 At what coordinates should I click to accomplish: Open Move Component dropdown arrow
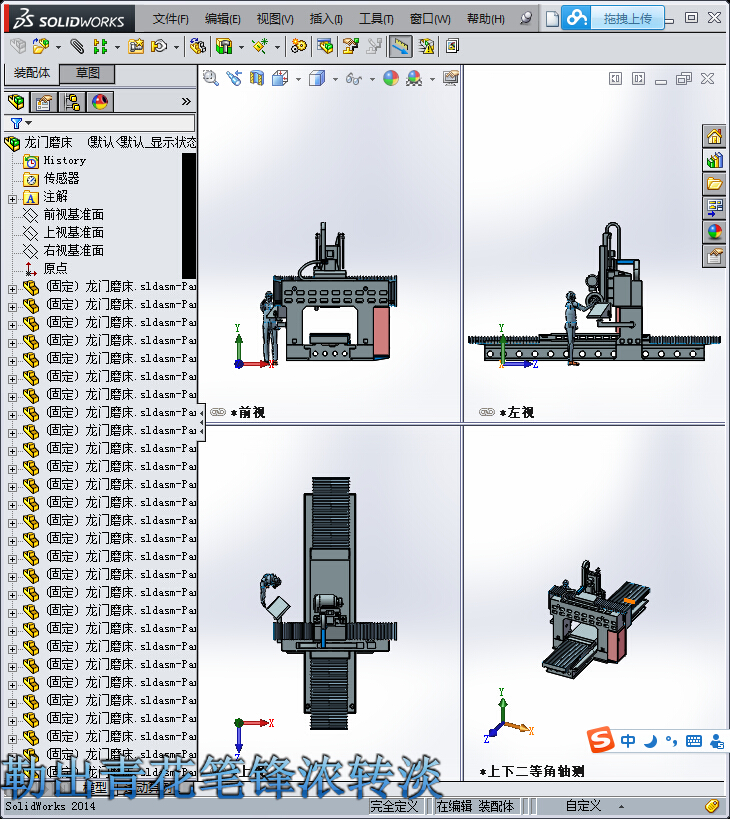pyautogui.click(x=176, y=48)
